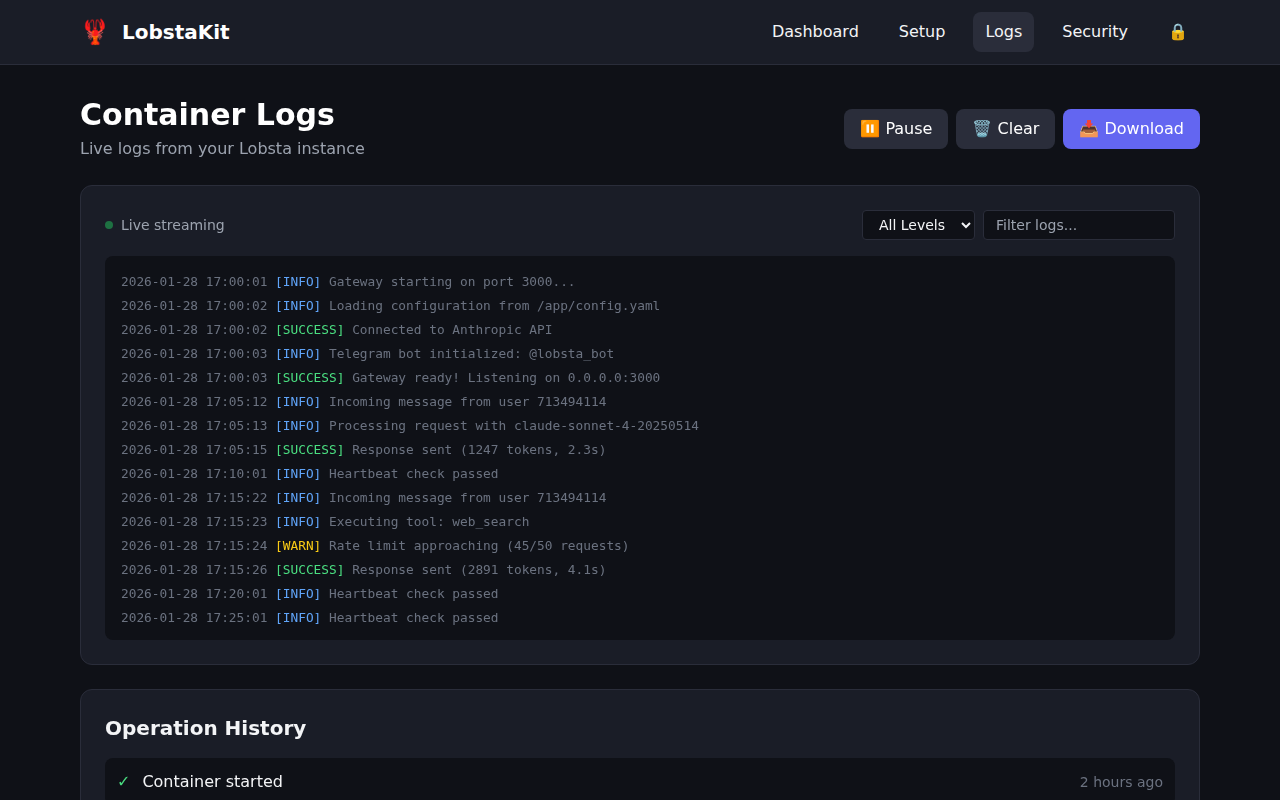Click the green checkmark beside Container started
This screenshot has width=1280, height=800.
tap(123, 781)
